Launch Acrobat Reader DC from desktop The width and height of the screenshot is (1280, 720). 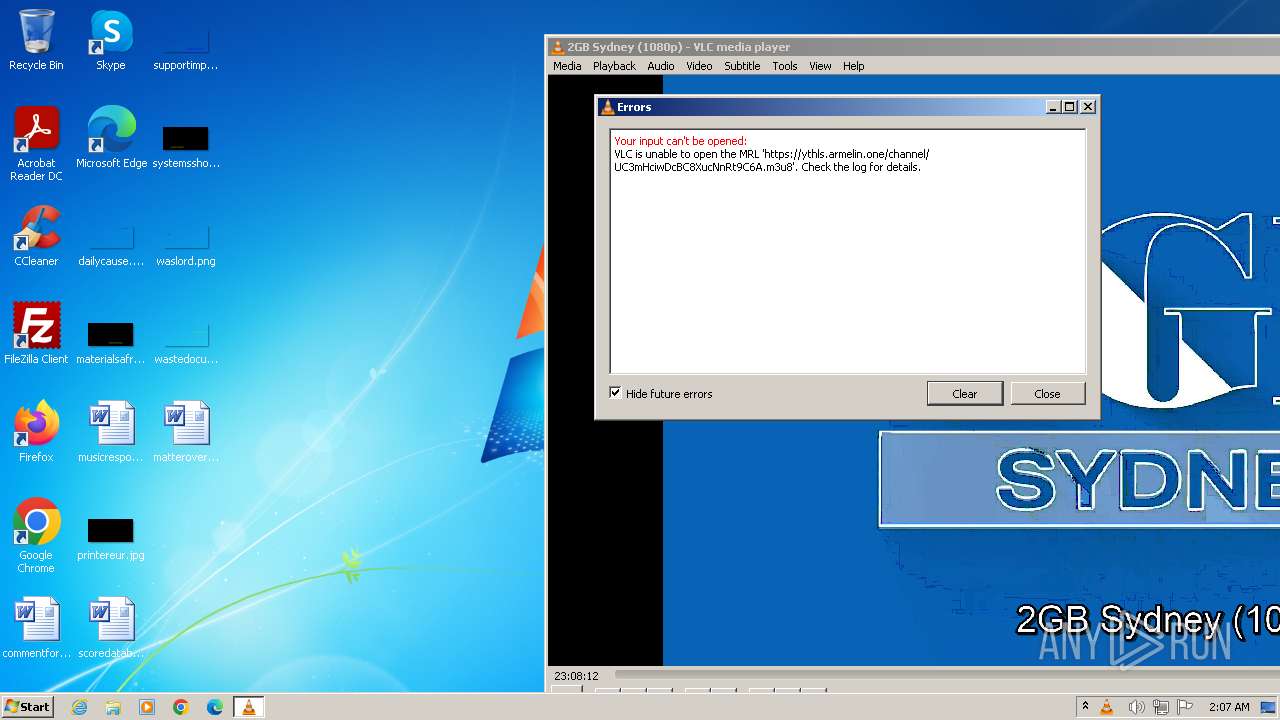[x=36, y=144]
